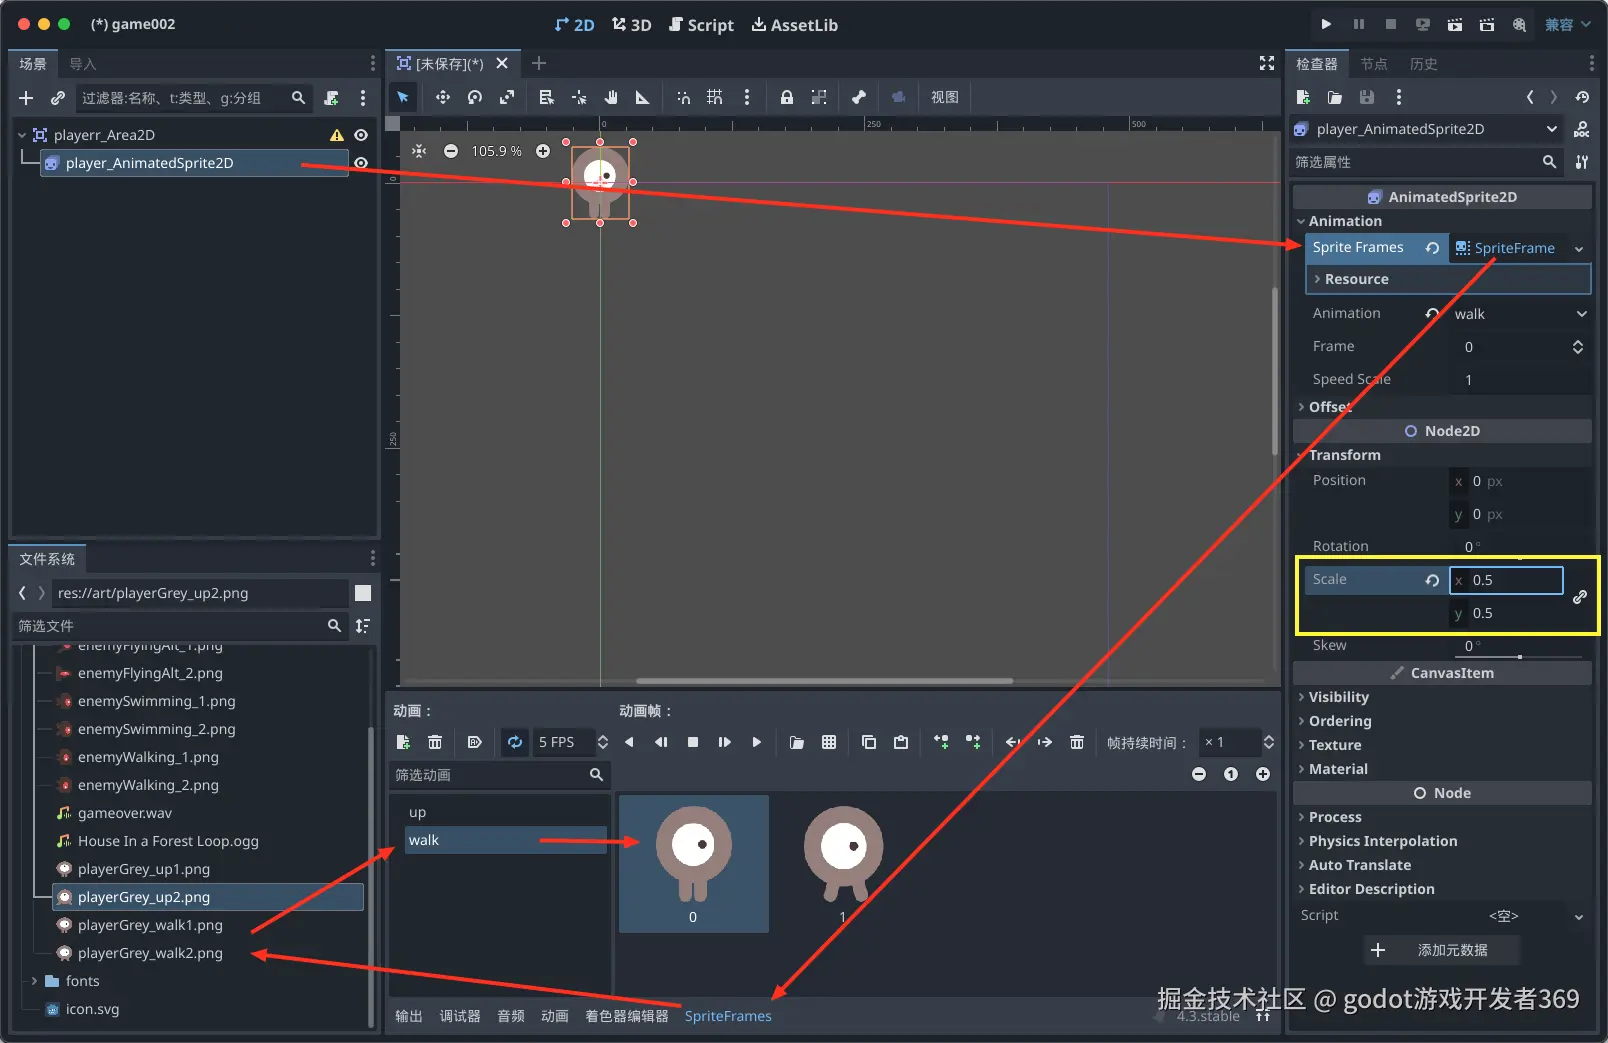Open the Animation walk dropdown
The height and width of the screenshot is (1043, 1608).
coord(1518,314)
